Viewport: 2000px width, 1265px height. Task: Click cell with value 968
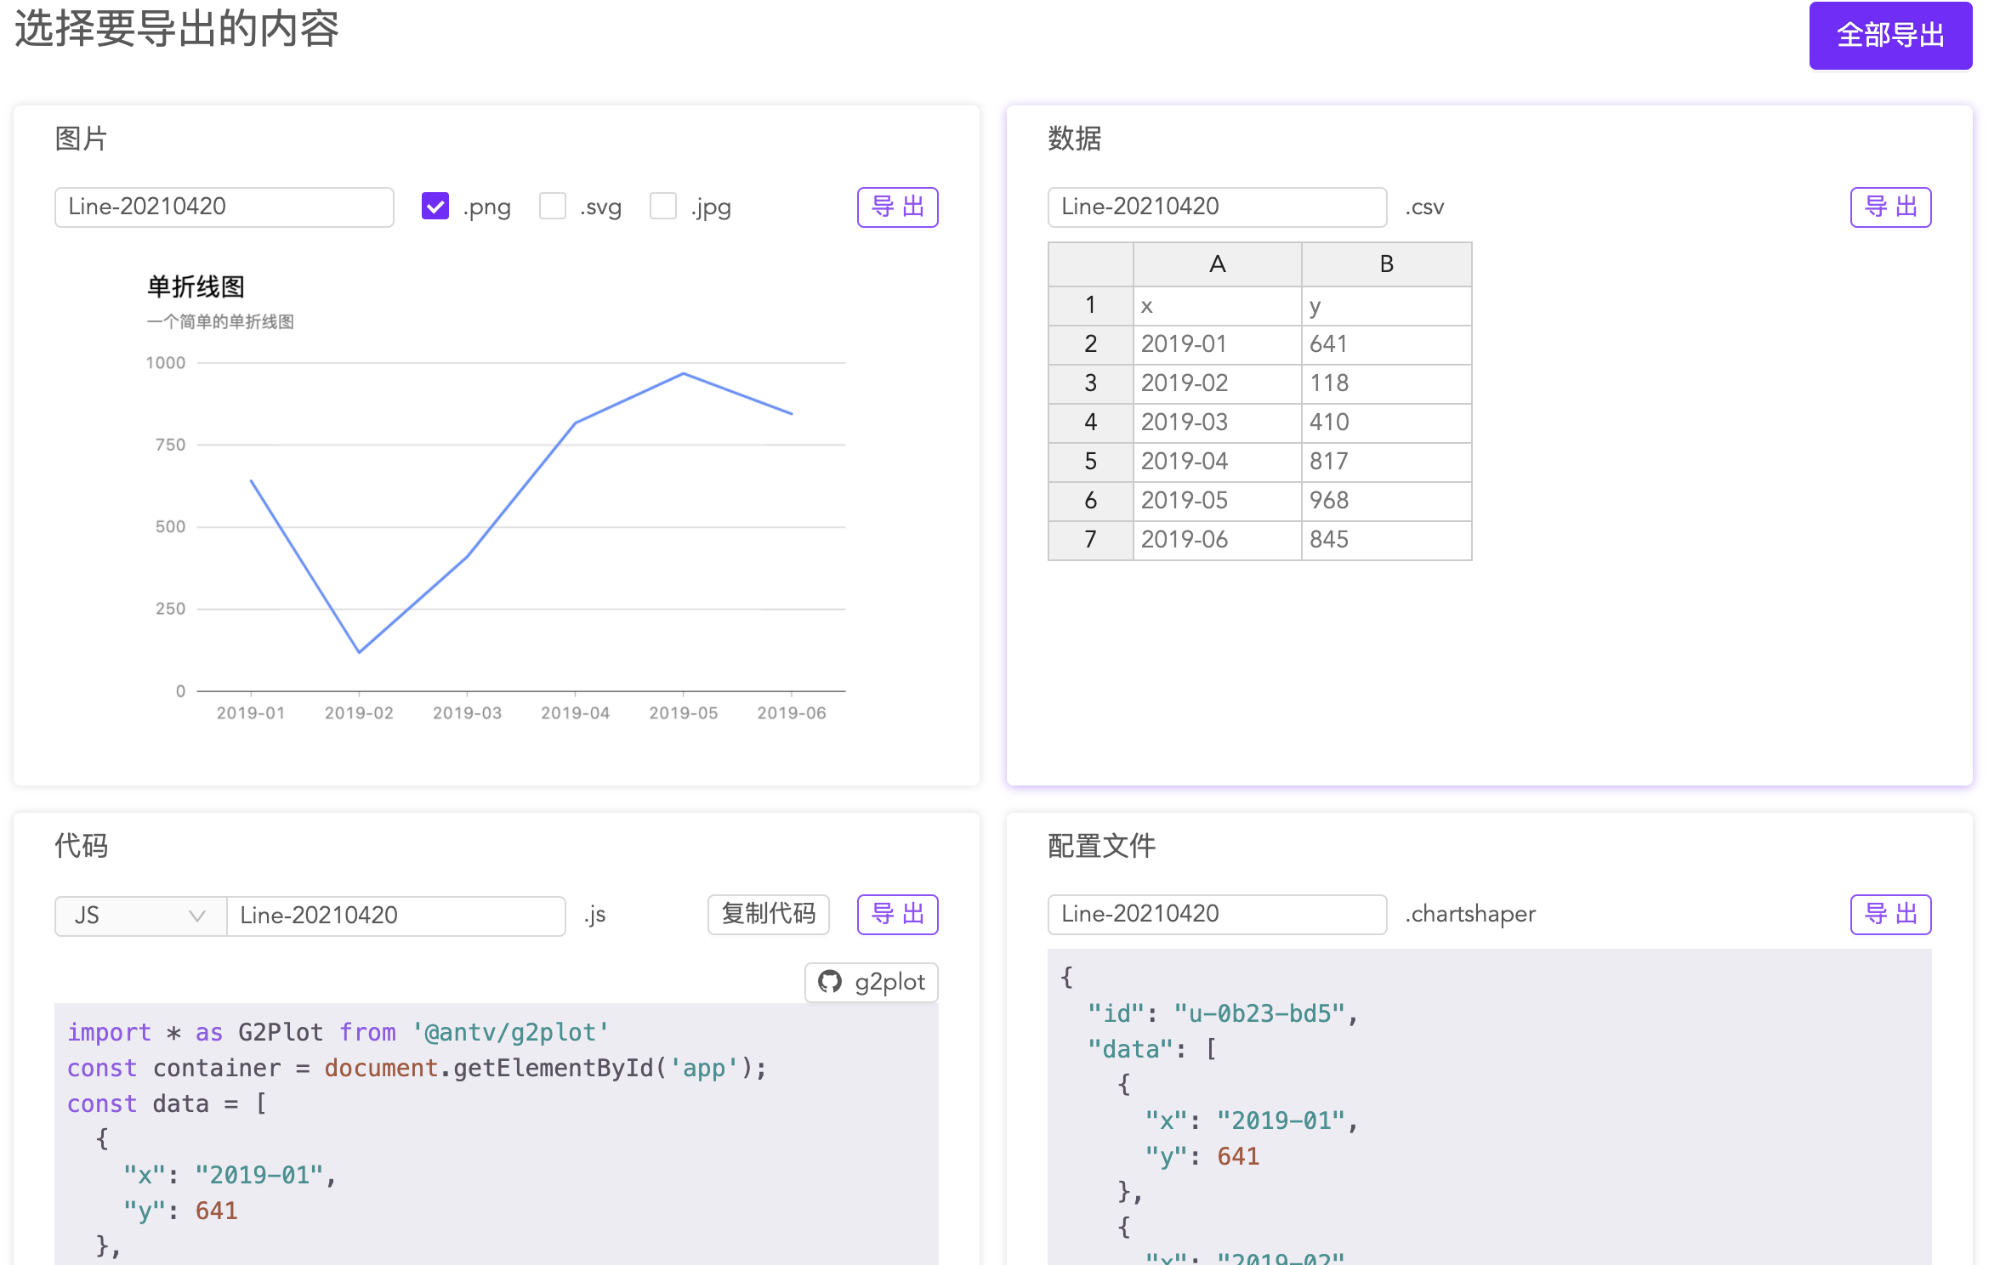[1386, 500]
